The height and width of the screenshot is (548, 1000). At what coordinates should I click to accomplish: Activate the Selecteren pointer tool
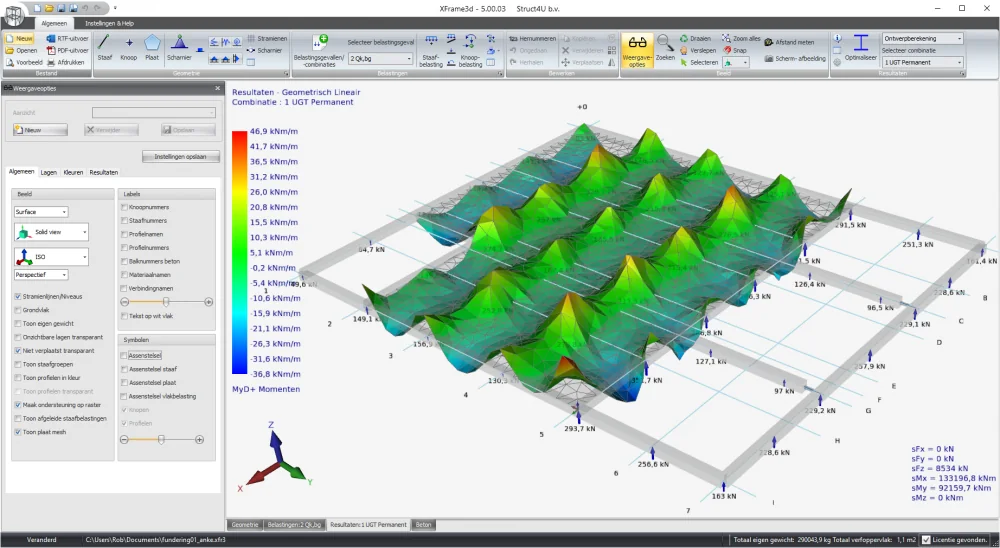(698, 63)
